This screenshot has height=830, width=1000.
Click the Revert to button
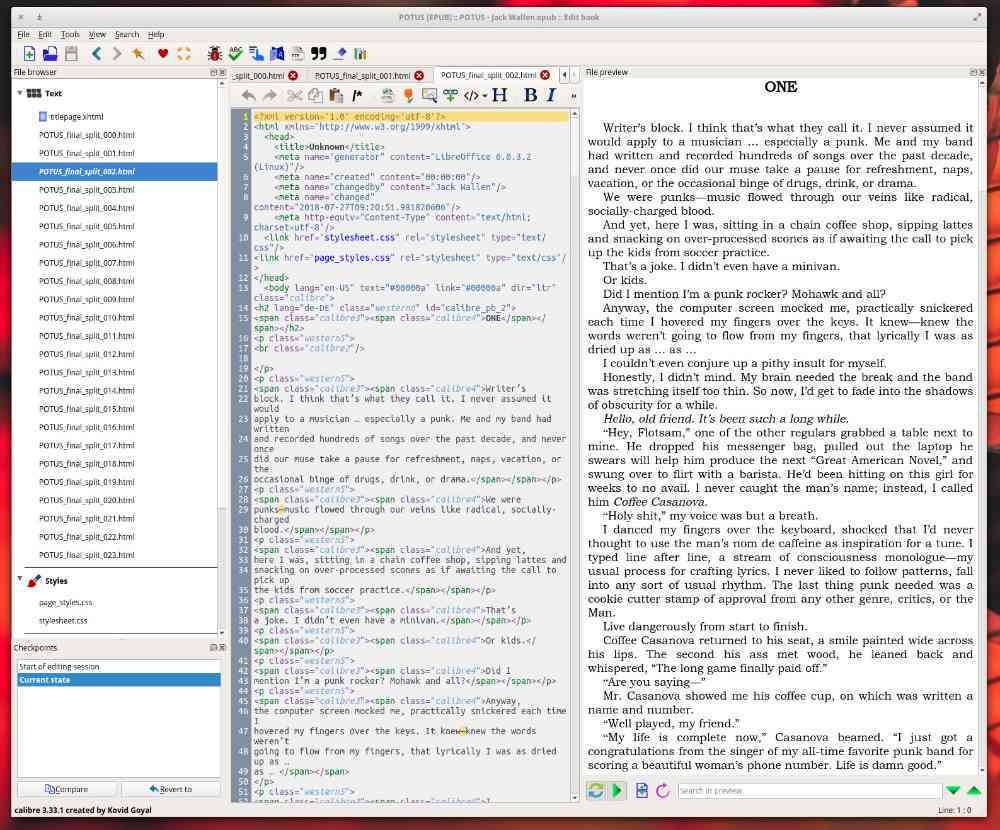[x=170, y=789]
